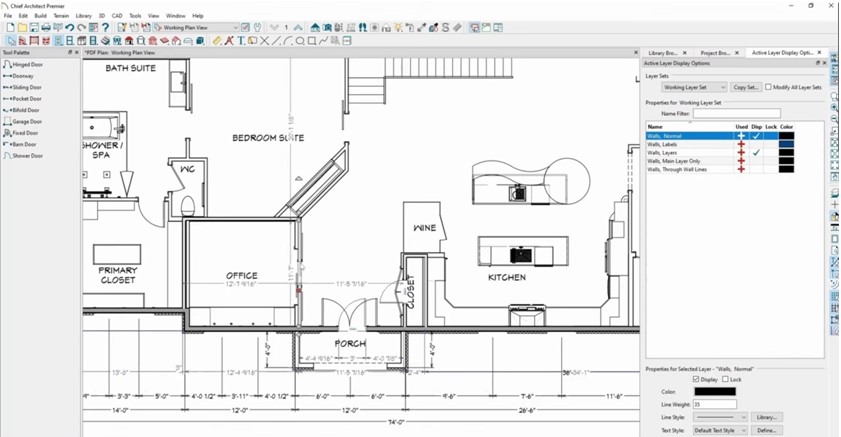Choose the Pocket Door tool
Screen dimensions: 841x437
pos(23,99)
